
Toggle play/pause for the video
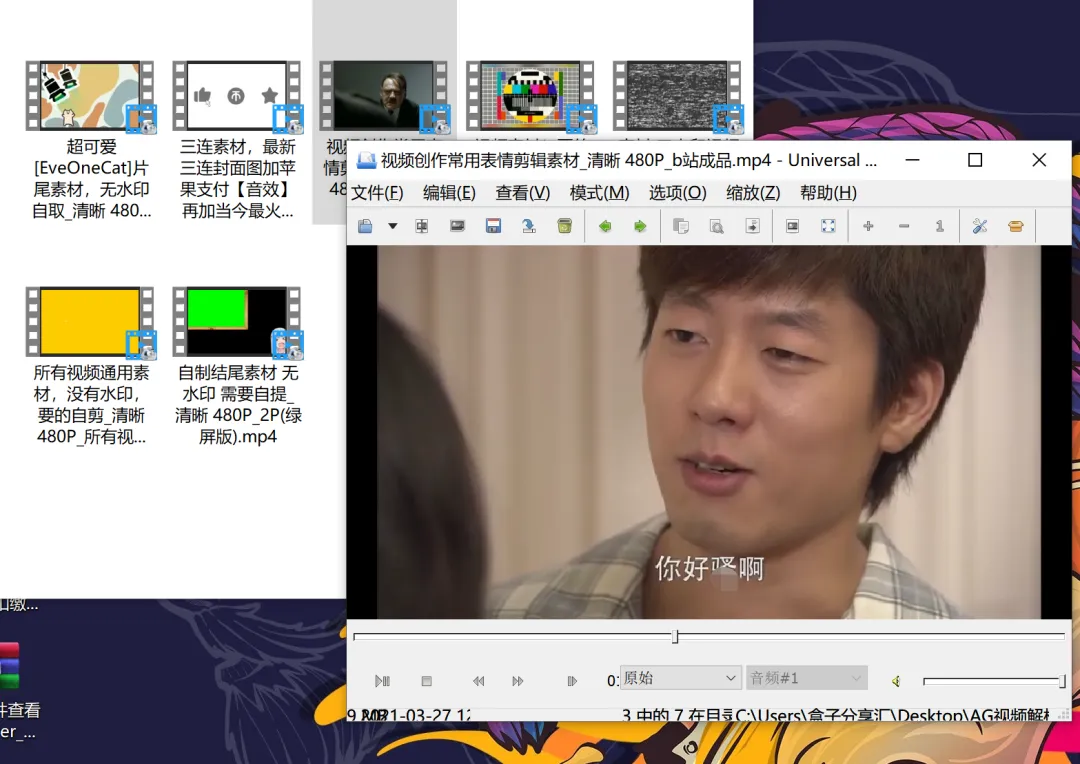click(x=382, y=681)
